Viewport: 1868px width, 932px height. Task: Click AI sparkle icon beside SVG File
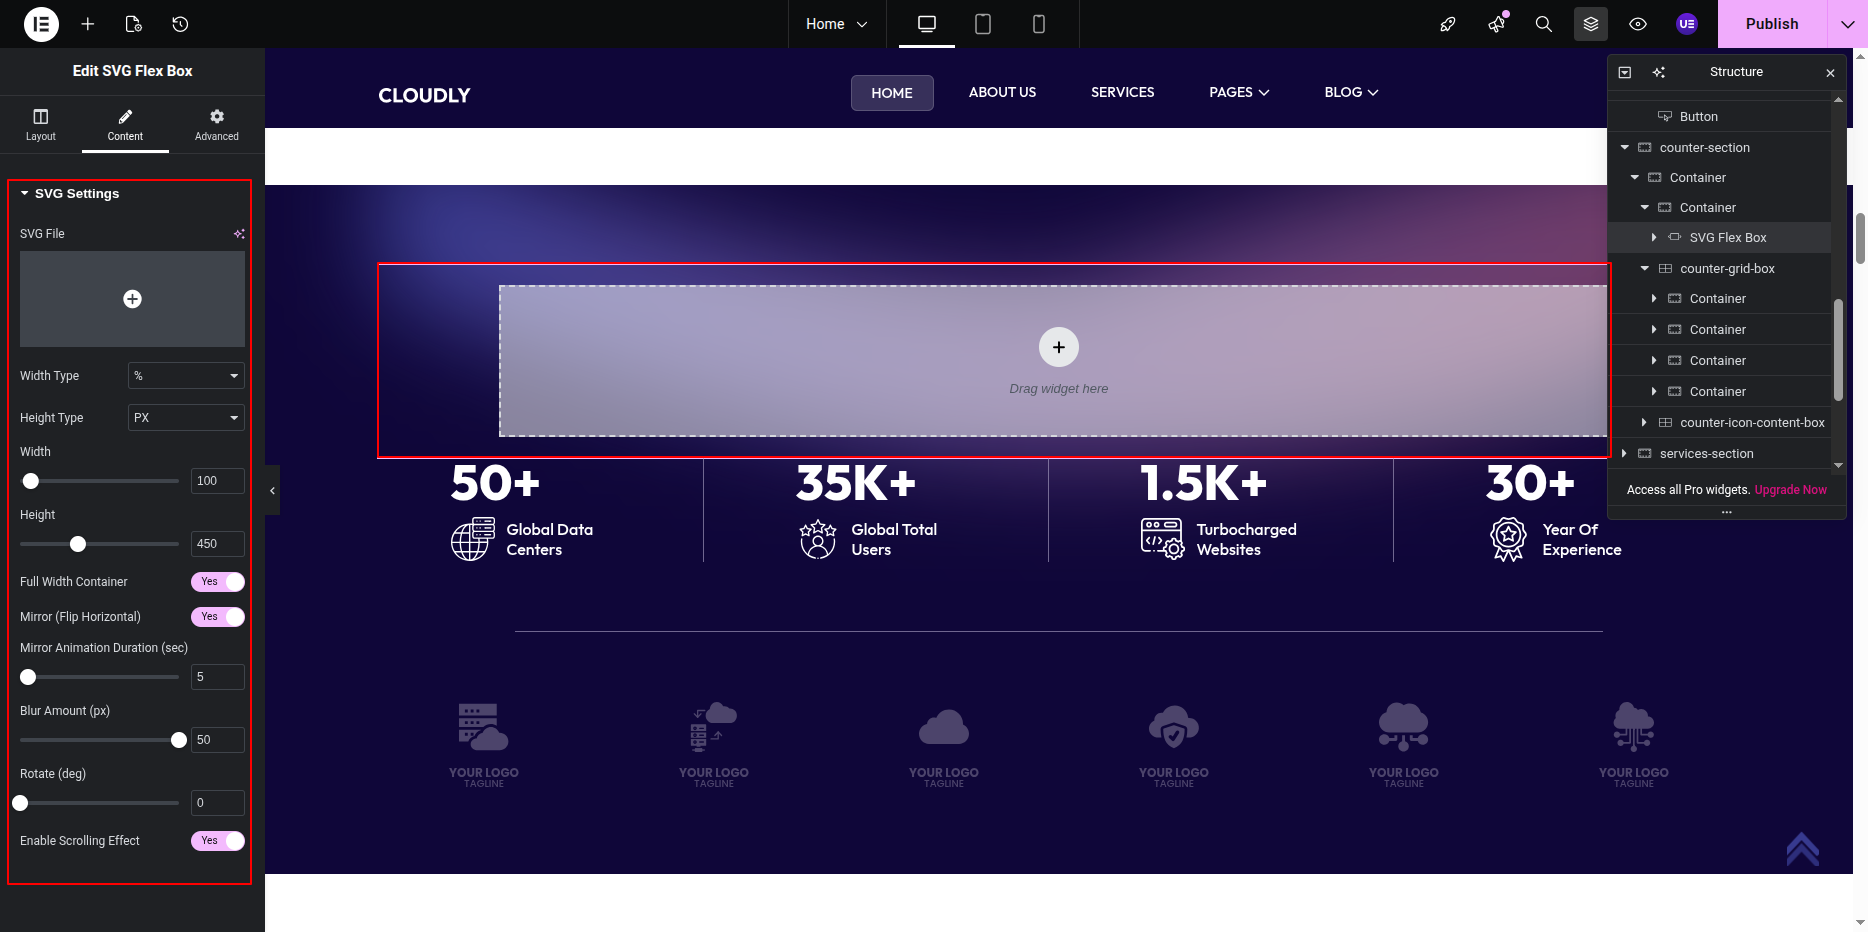click(239, 234)
